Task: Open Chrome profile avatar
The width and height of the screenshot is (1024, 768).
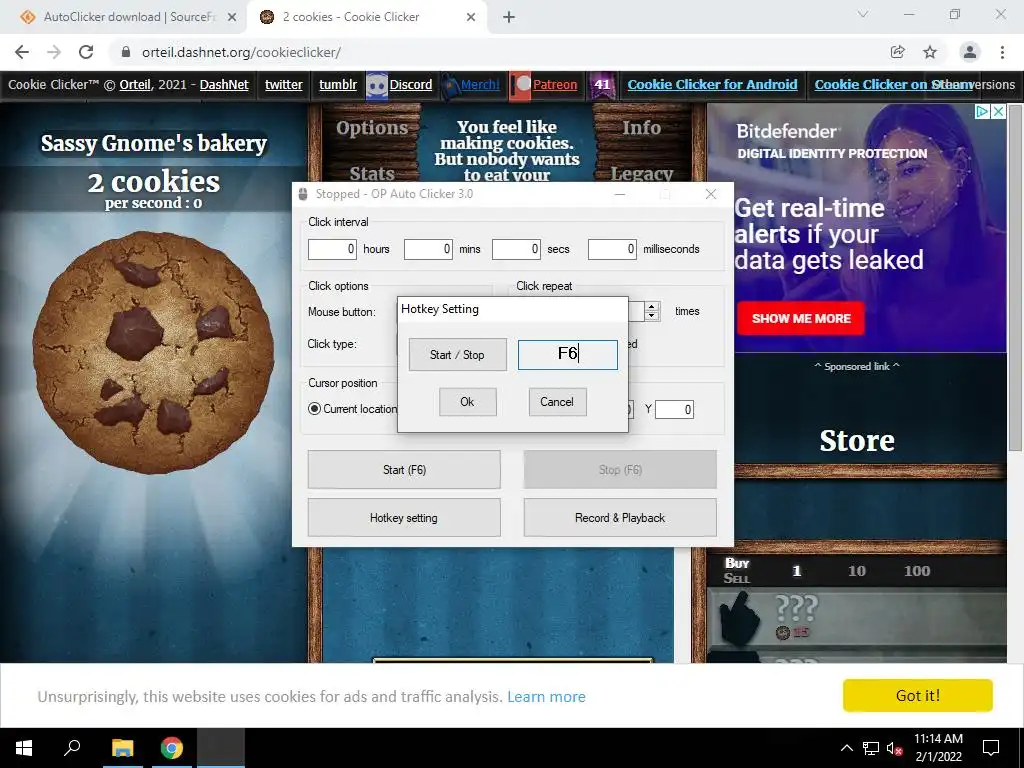Action: pos(970,52)
